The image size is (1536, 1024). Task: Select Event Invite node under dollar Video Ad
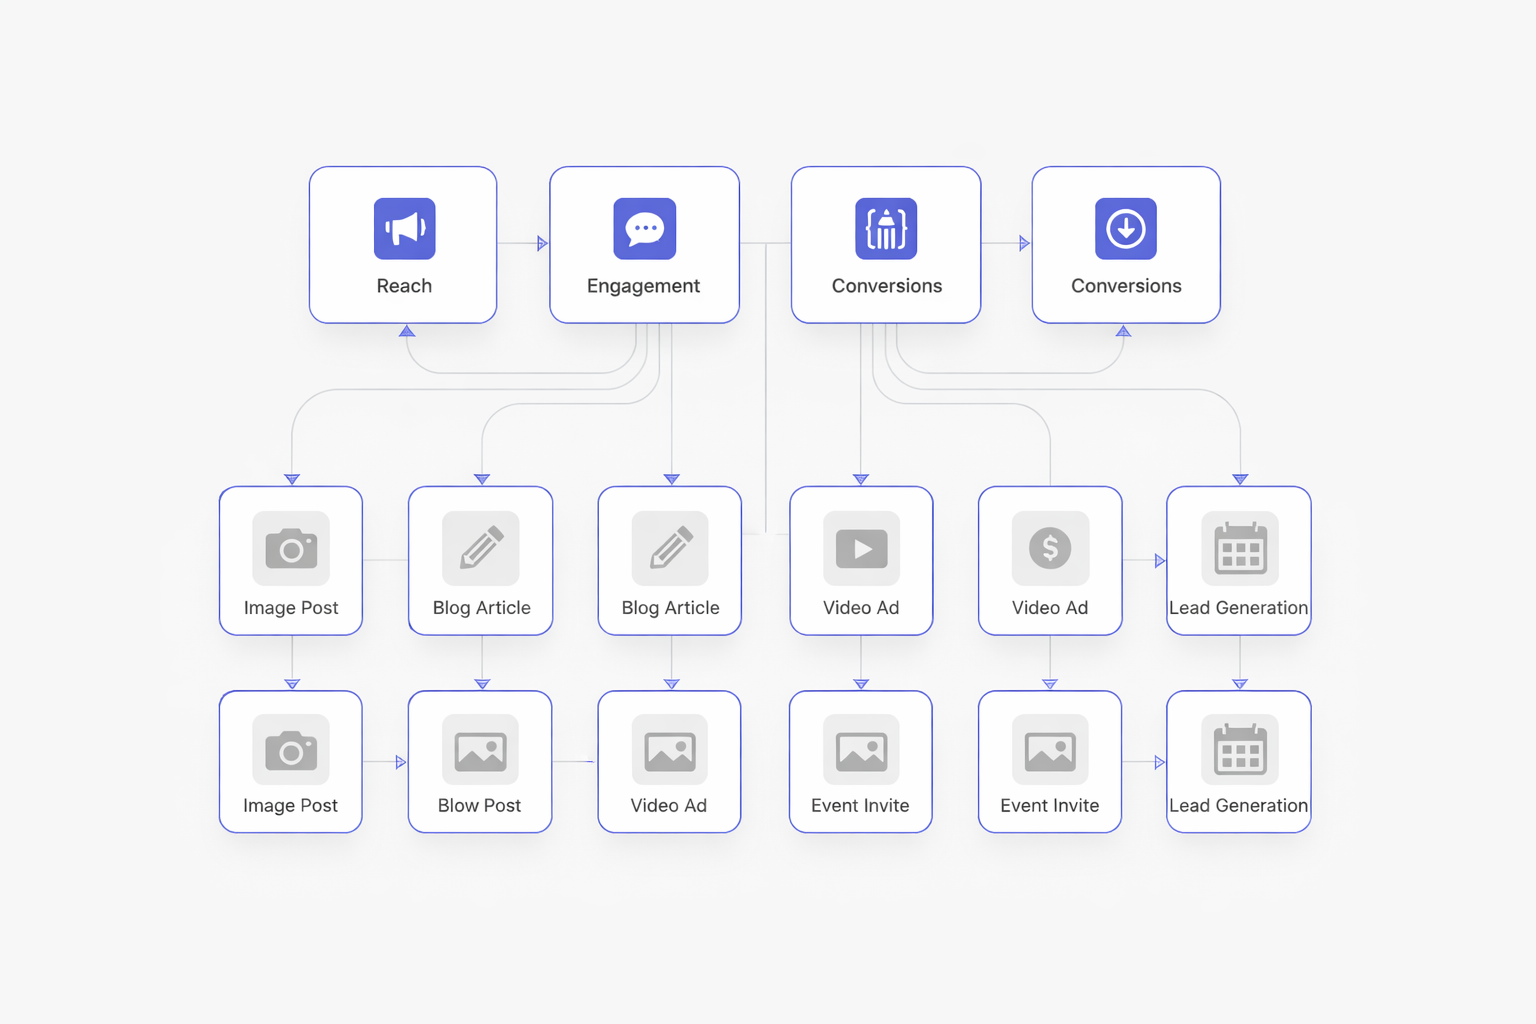pos(1049,761)
